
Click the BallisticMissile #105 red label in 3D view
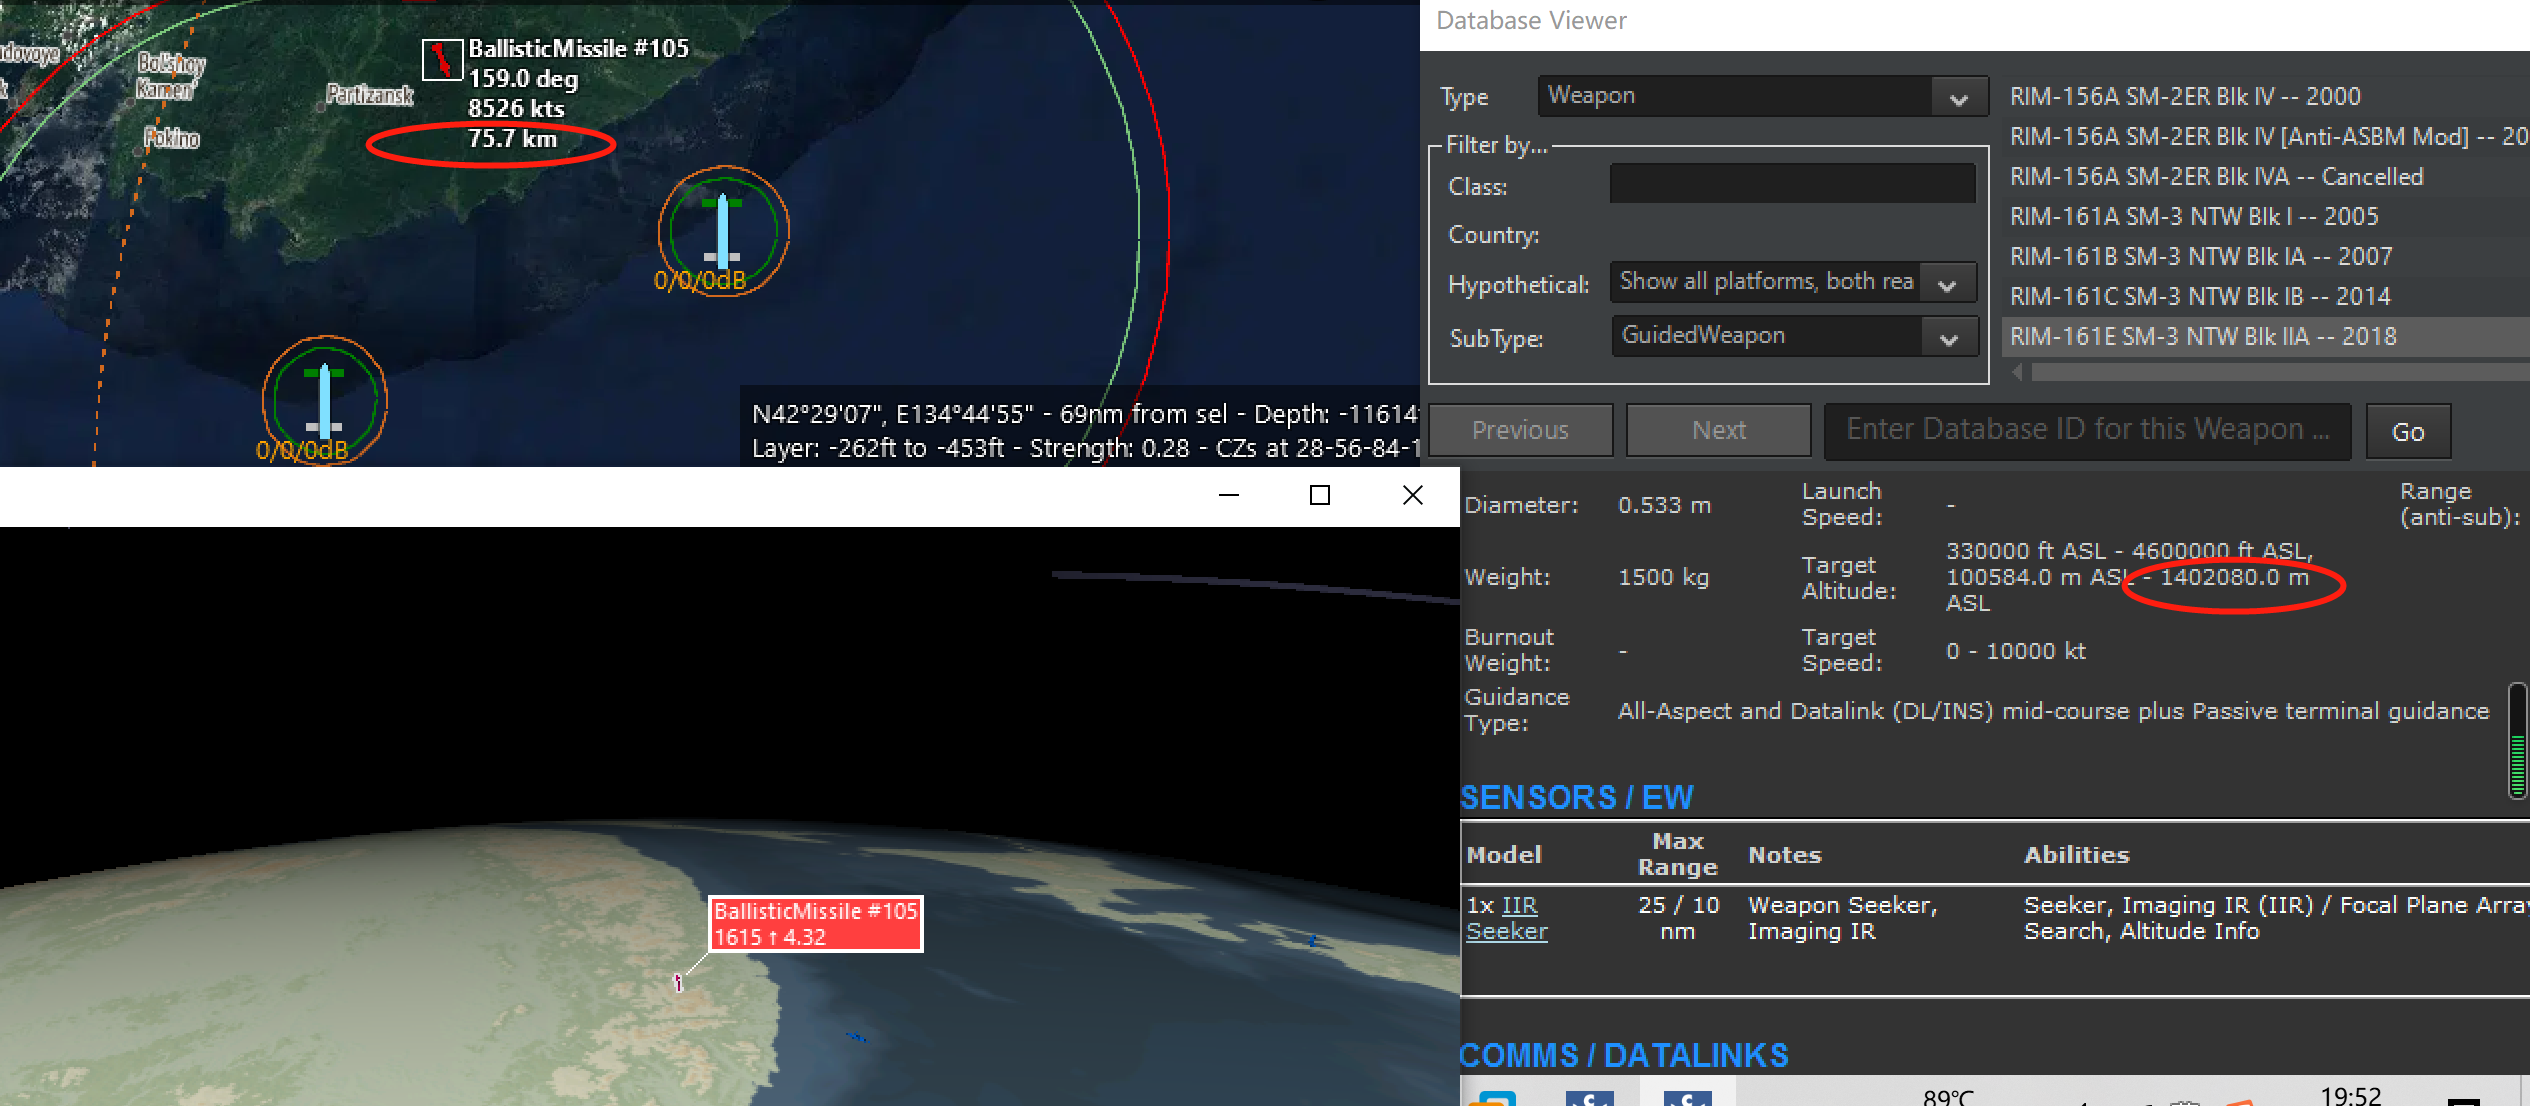pos(815,923)
